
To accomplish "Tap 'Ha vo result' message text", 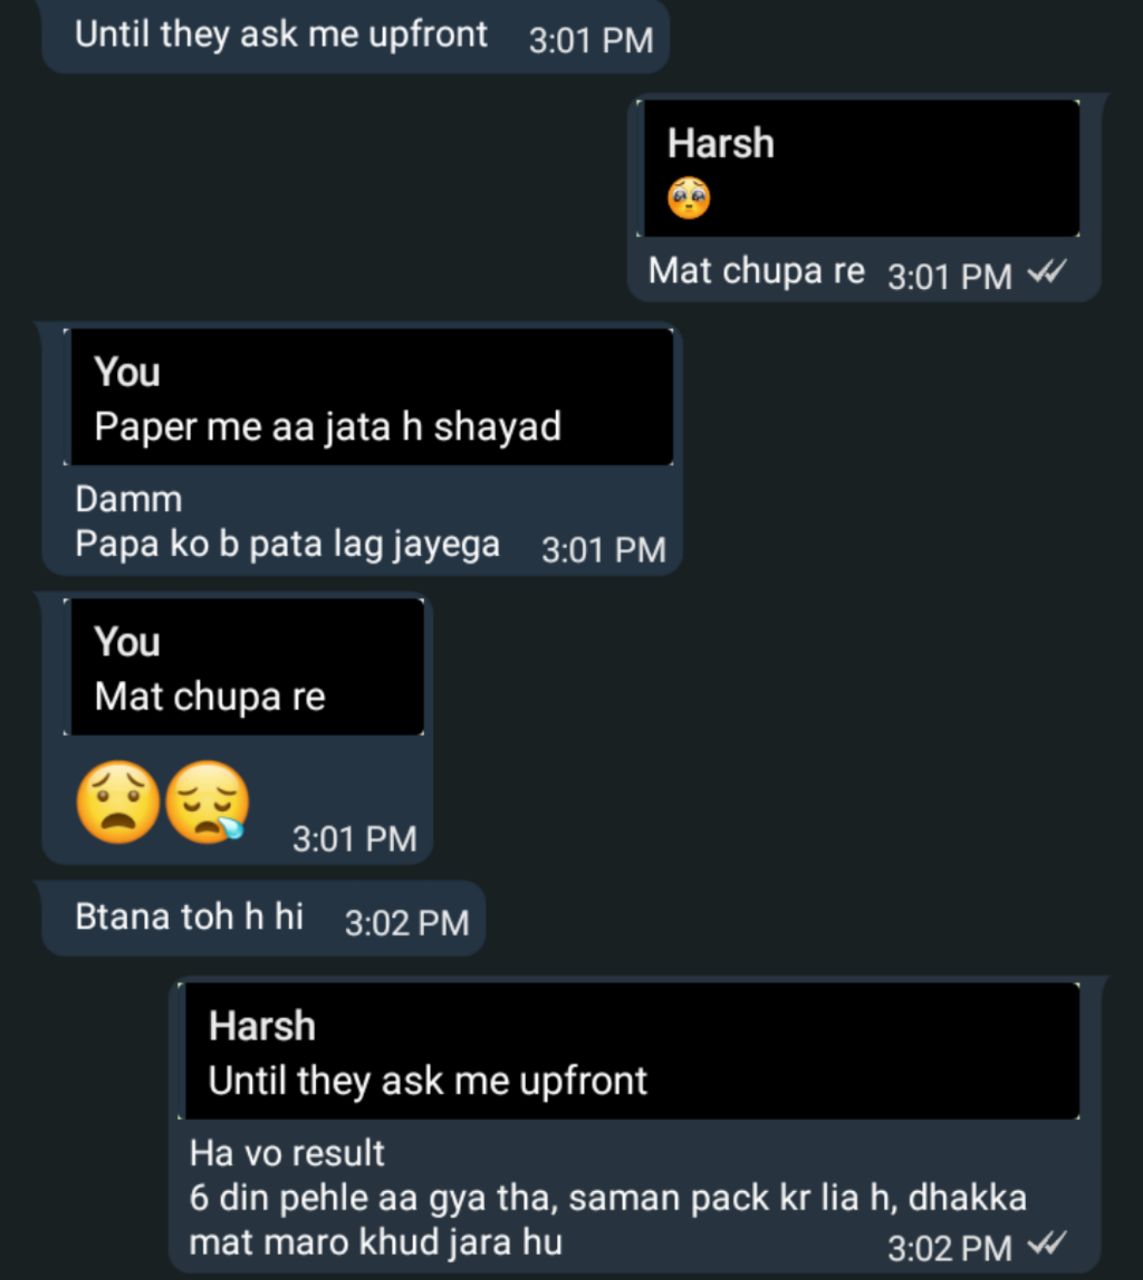I will (287, 1153).
